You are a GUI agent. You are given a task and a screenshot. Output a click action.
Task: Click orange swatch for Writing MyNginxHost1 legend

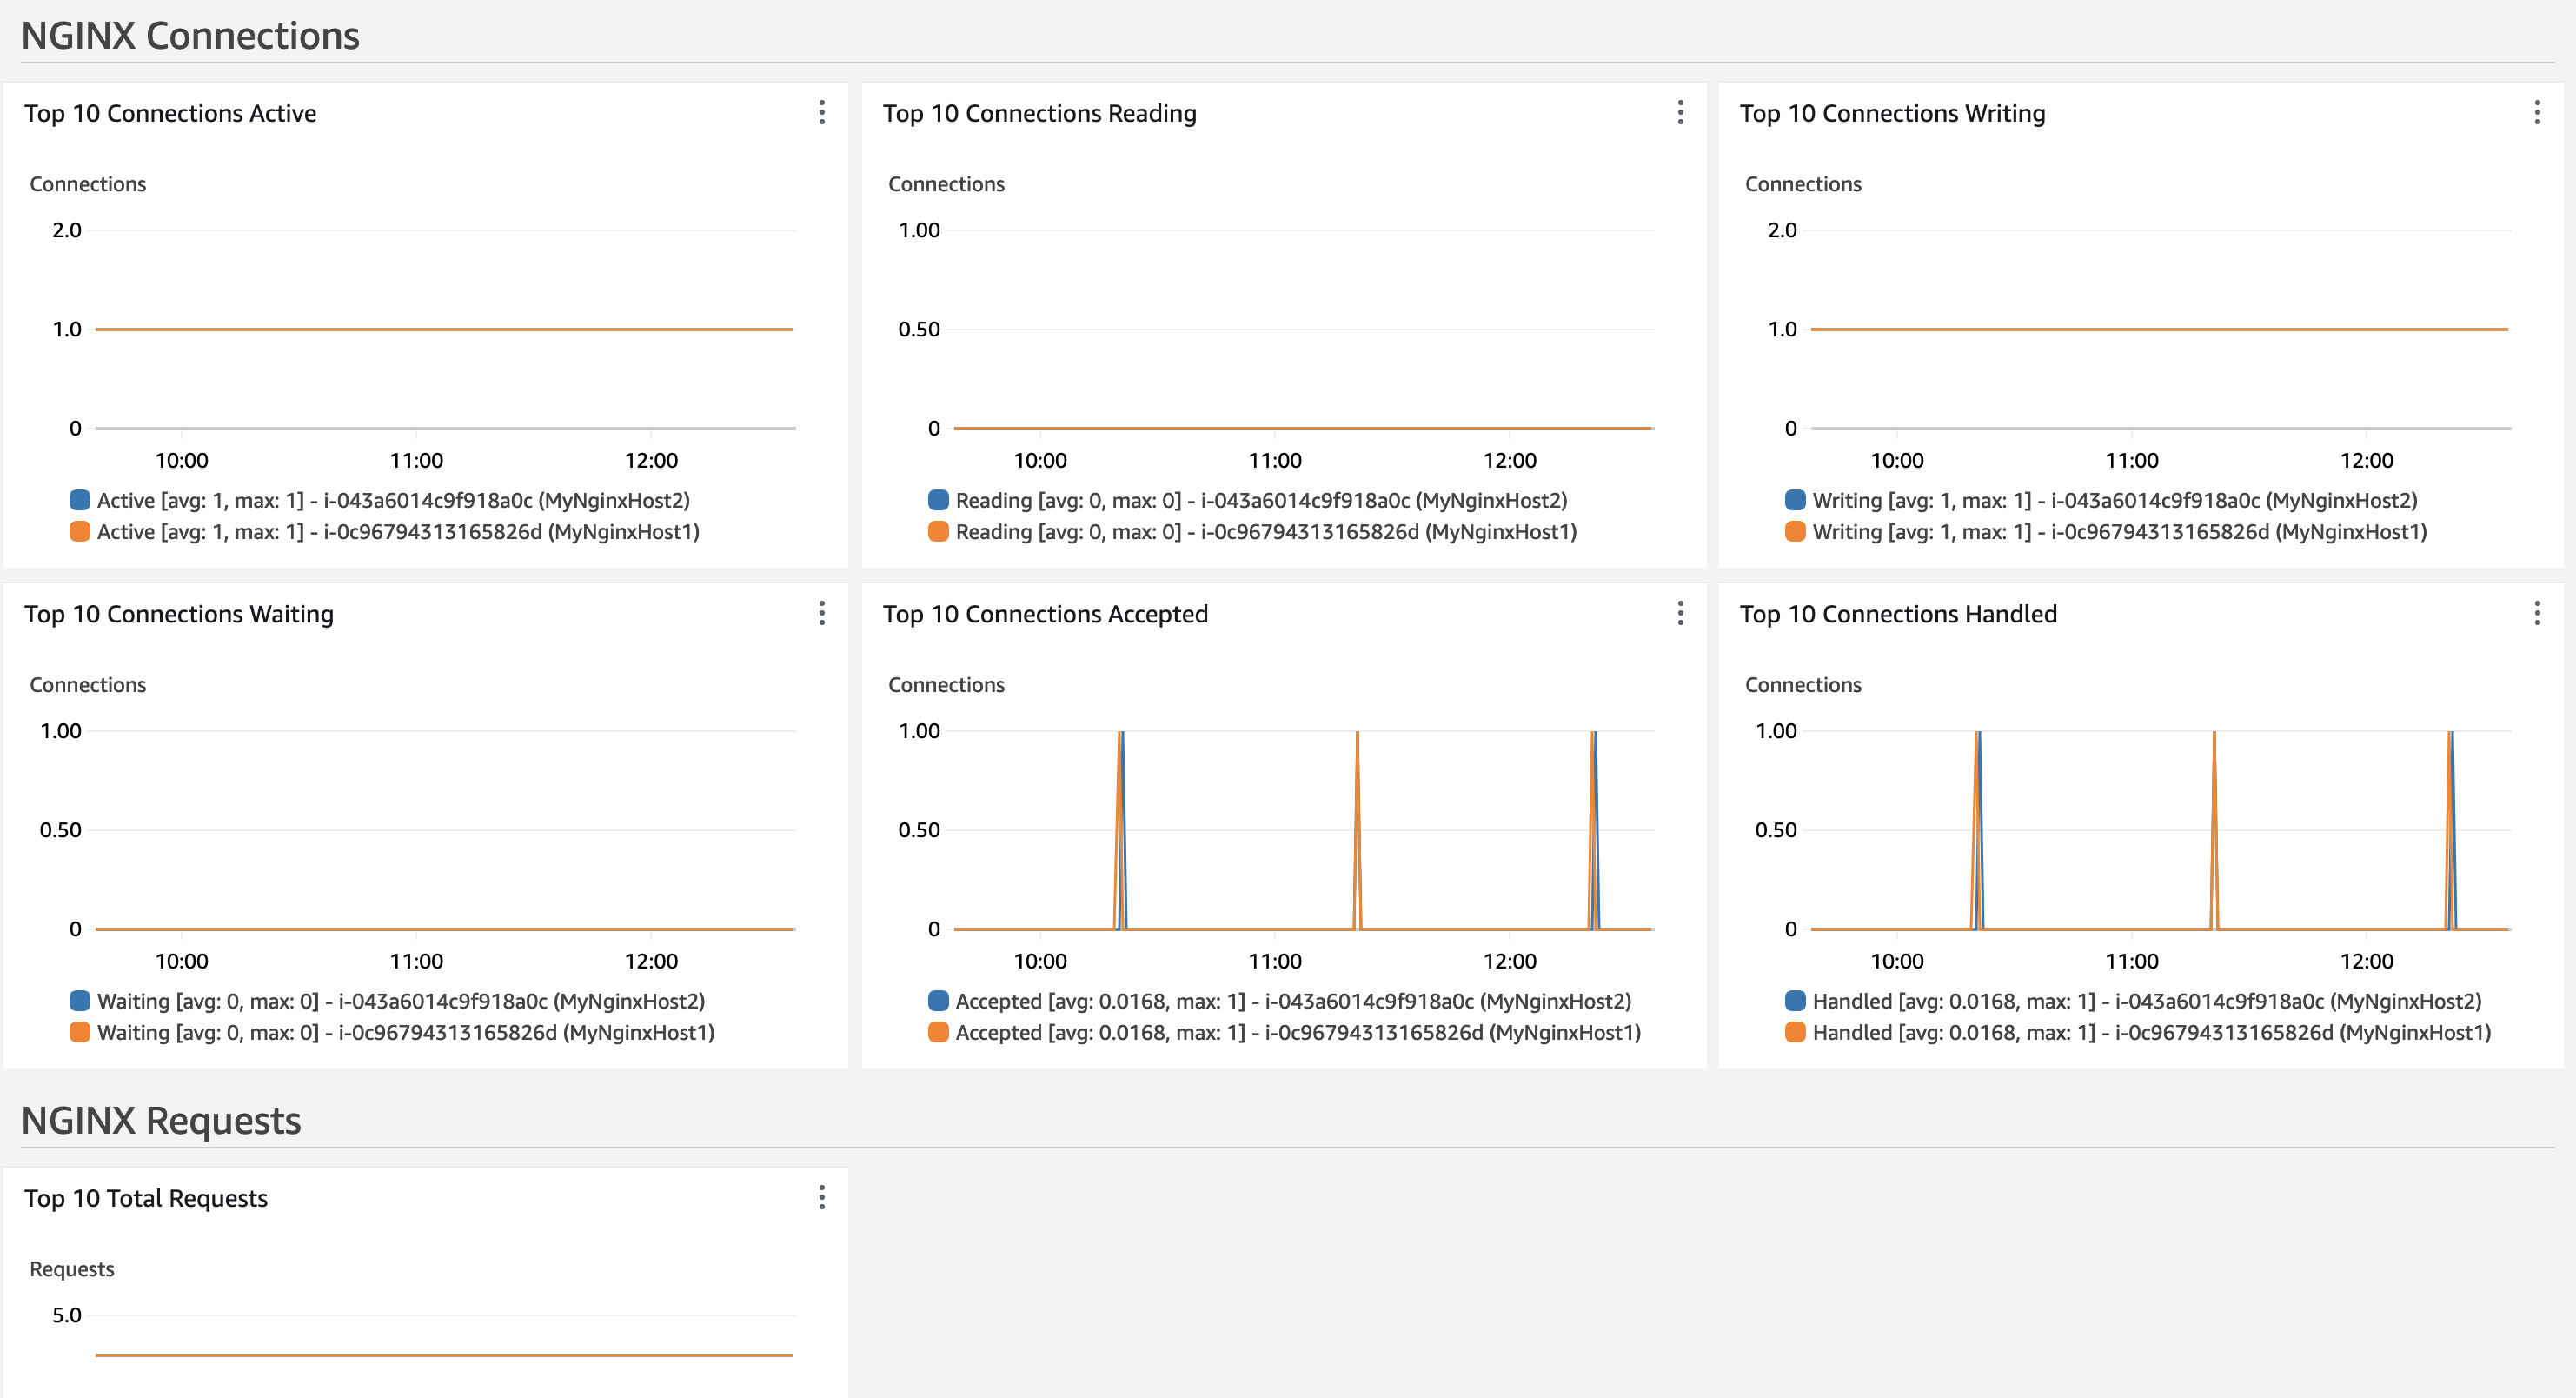1795,531
